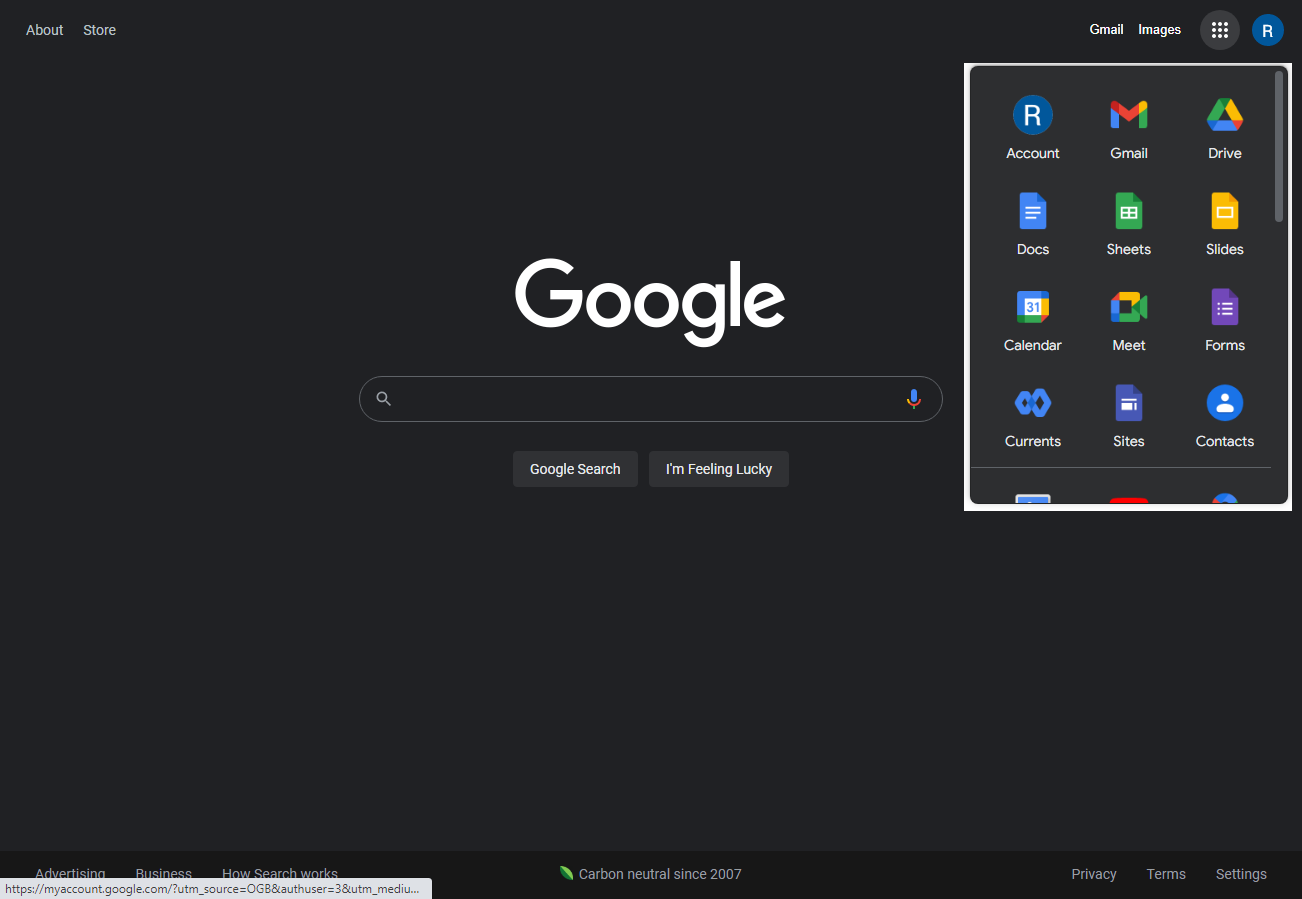Viewport: 1302px width, 899px height.
Task: Open Contacts from the apps grid
Action: click(x=1224, y=415)
